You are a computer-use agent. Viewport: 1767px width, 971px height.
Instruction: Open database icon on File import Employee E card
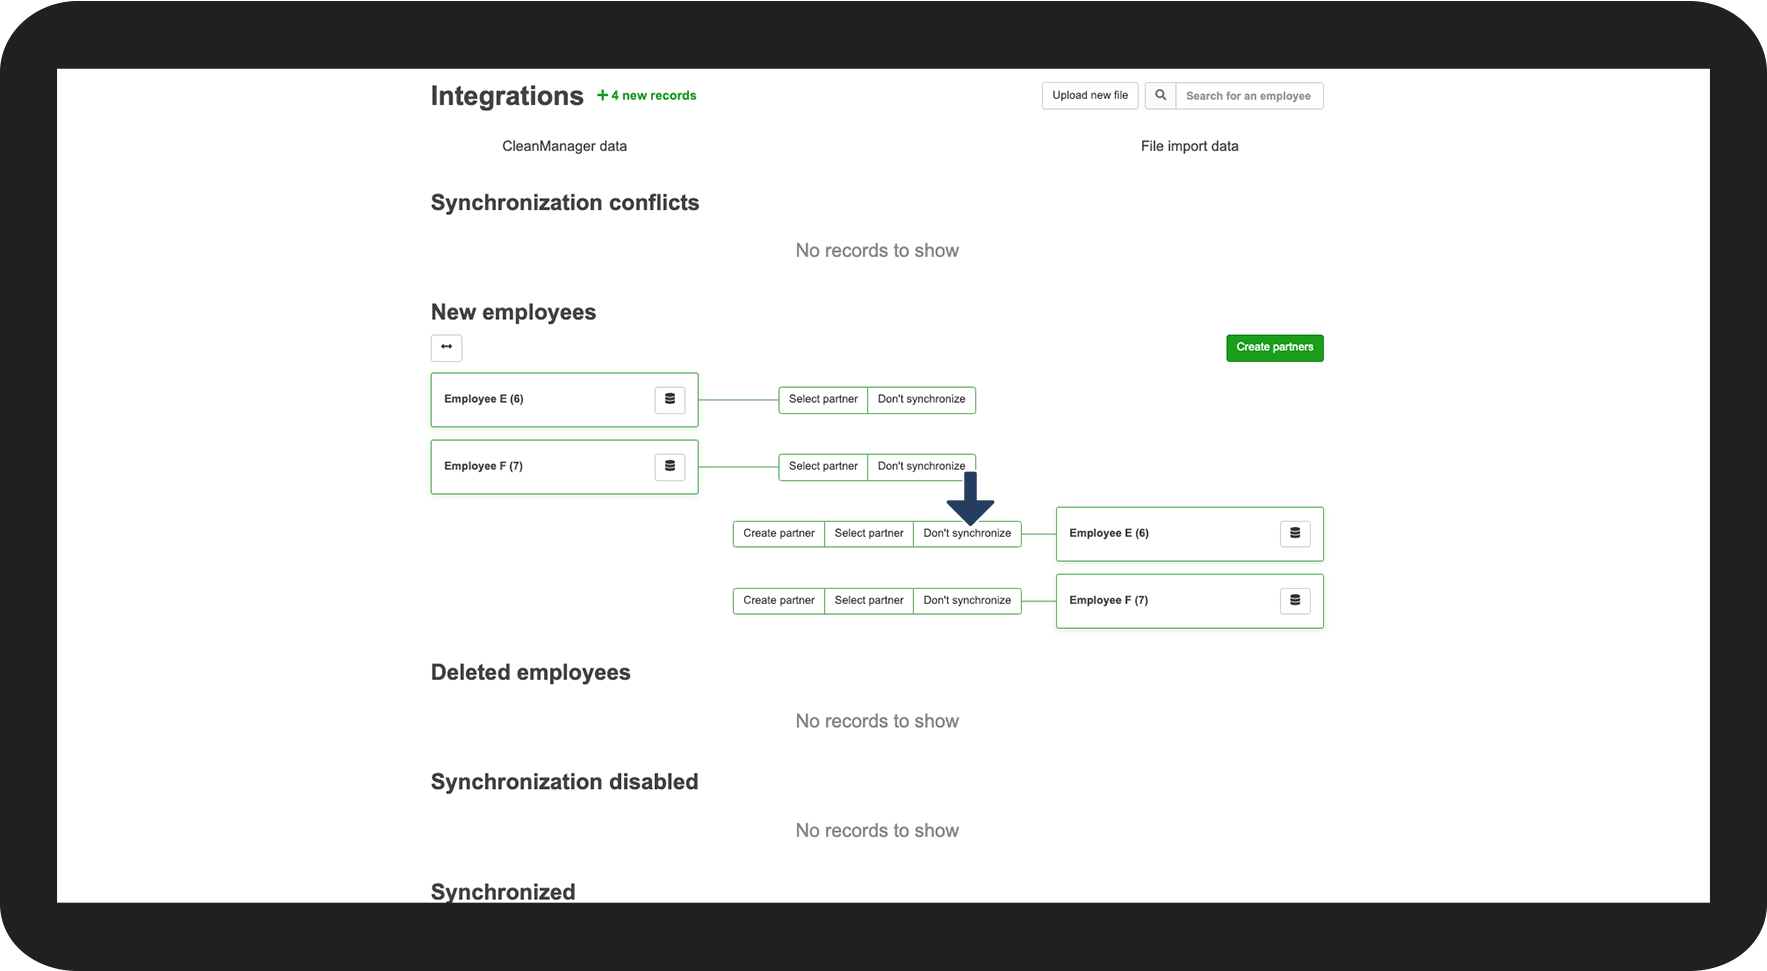1295,533
